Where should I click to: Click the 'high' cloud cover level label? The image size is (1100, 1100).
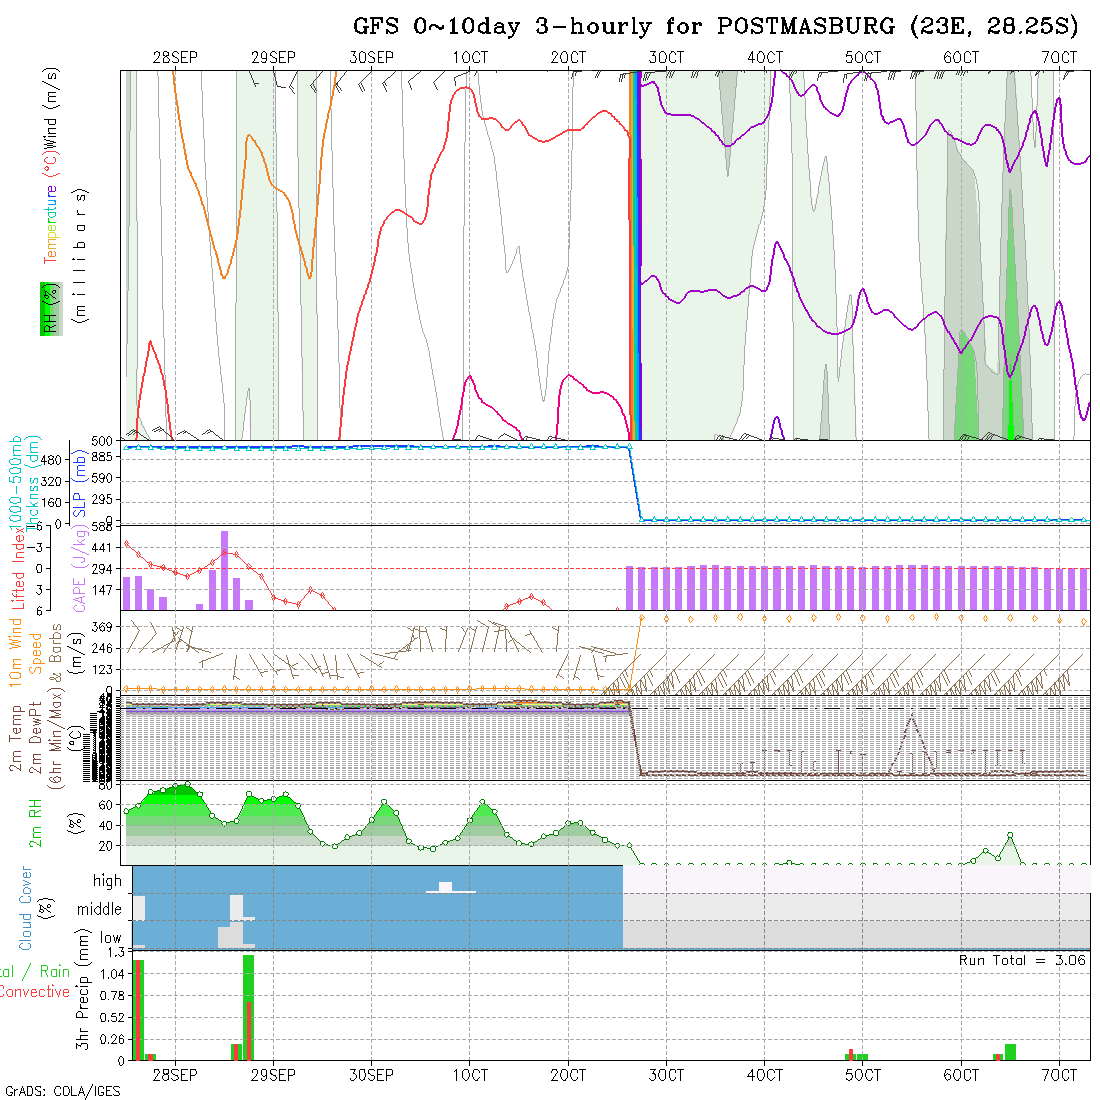pos(107,881)
